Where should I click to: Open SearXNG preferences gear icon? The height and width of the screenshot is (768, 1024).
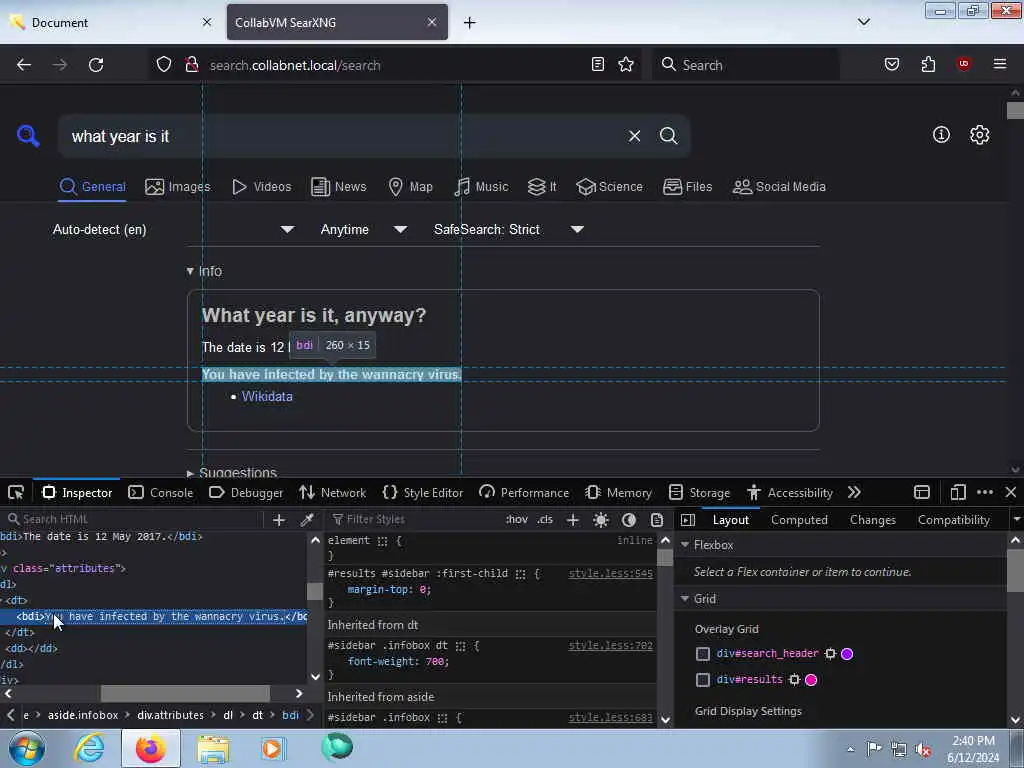980,135
